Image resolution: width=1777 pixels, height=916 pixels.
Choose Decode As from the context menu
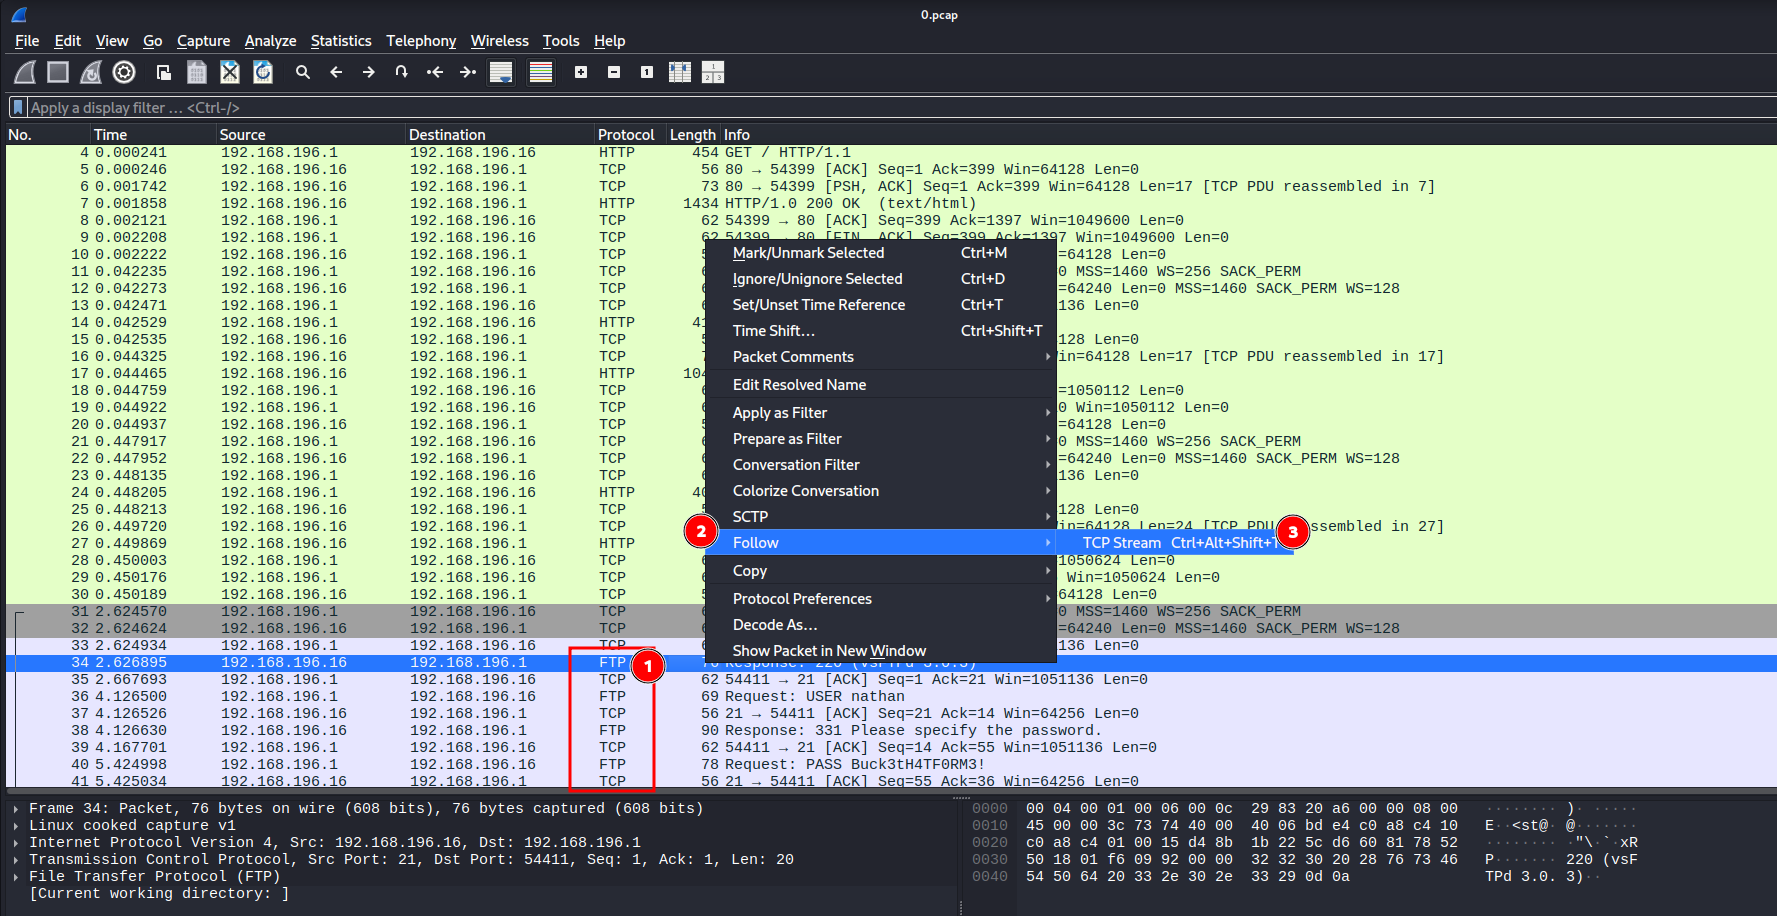point(775,624)
